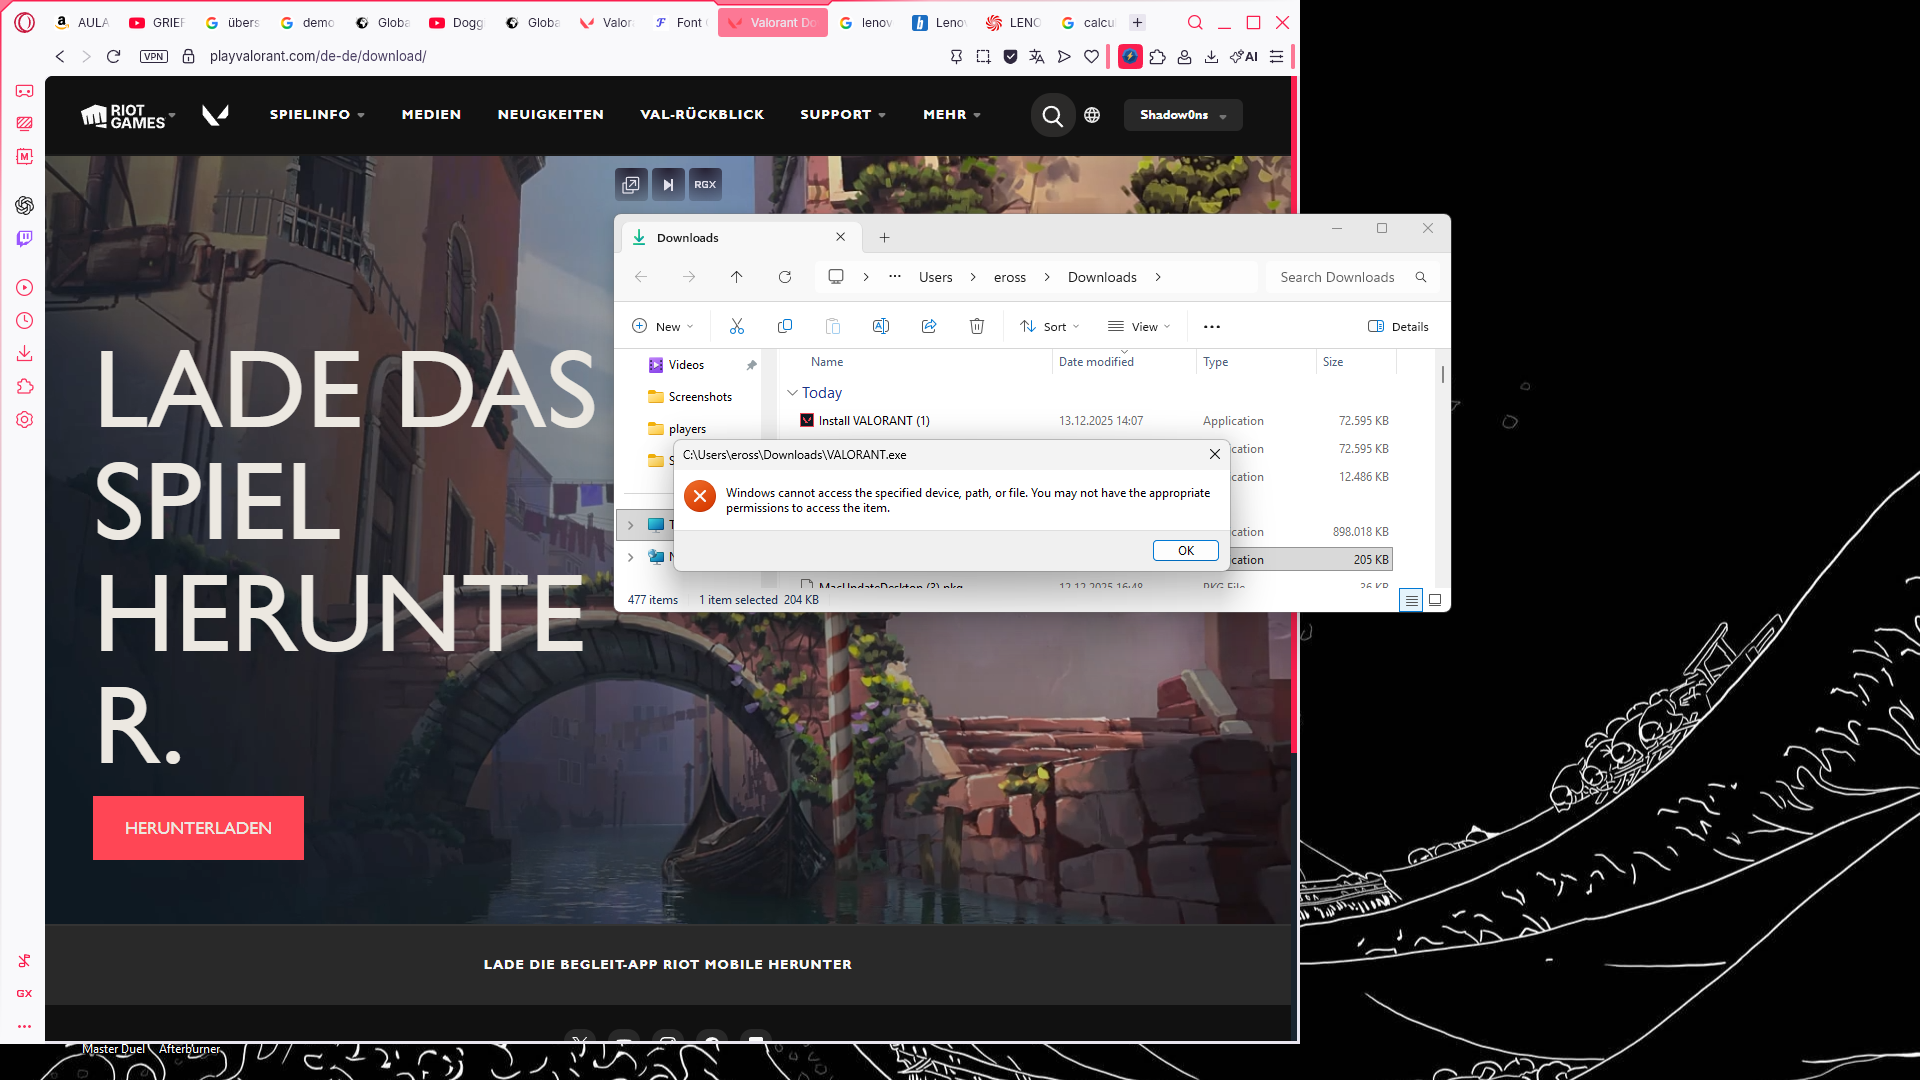Viewport: 1920px width, 1080px height.
Task: Open ChatGPT icon in Opera sidebar
Action: point(25,205)
